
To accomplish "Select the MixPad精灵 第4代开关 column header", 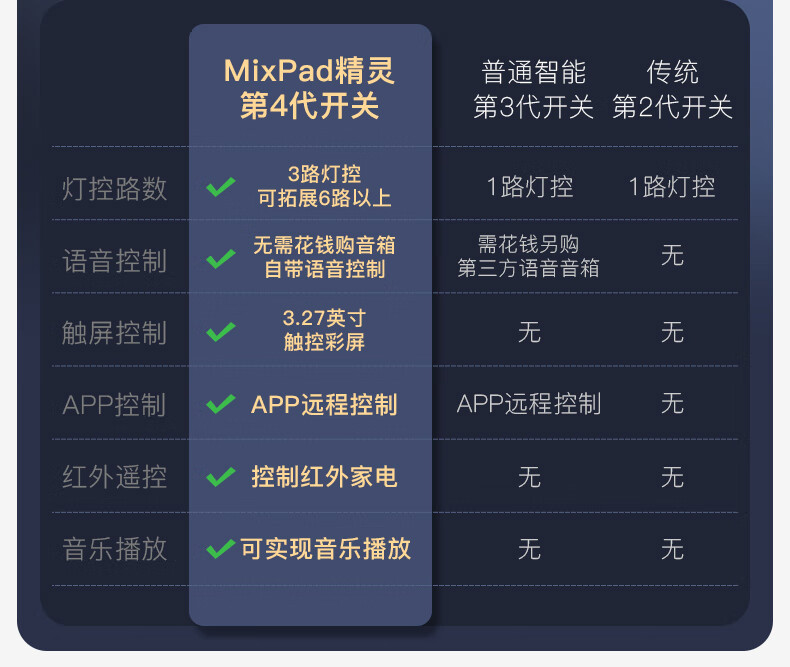I will [309, 88].
